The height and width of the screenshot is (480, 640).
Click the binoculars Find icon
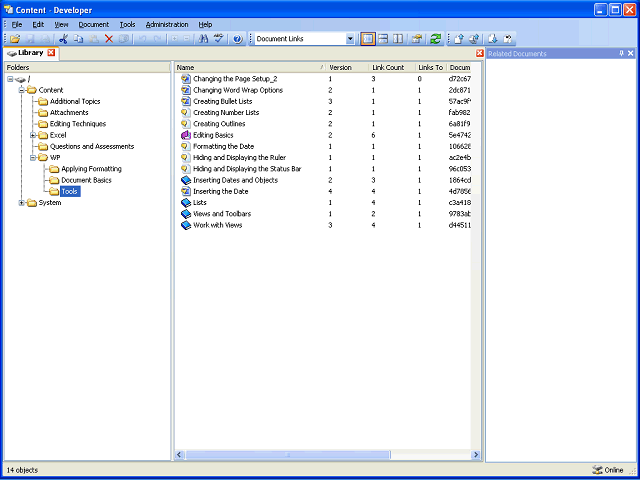click(203, 39)
